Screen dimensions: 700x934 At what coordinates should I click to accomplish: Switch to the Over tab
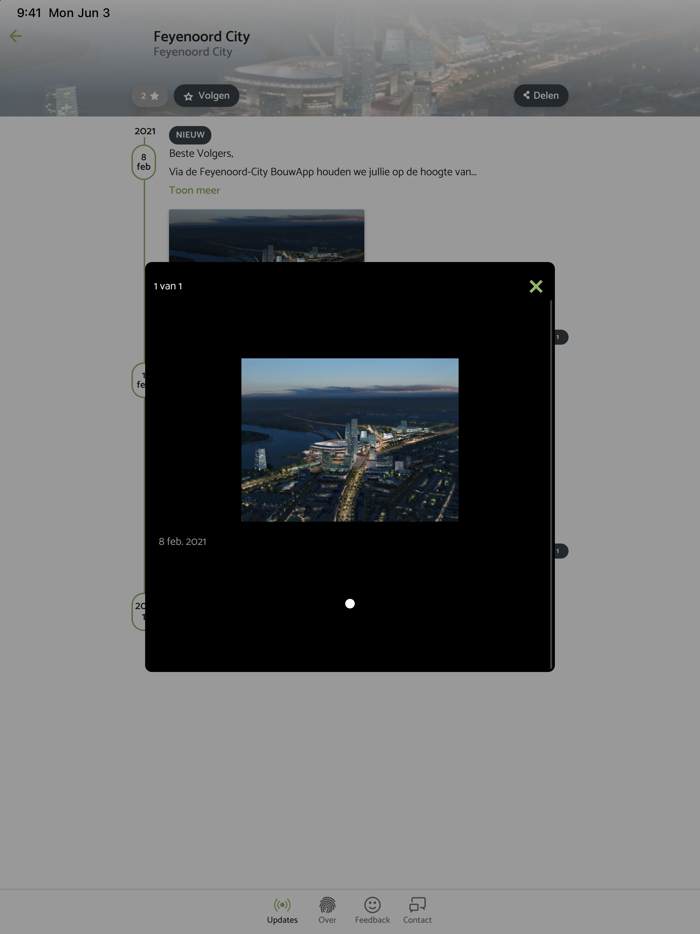click(x=327, y=910)
